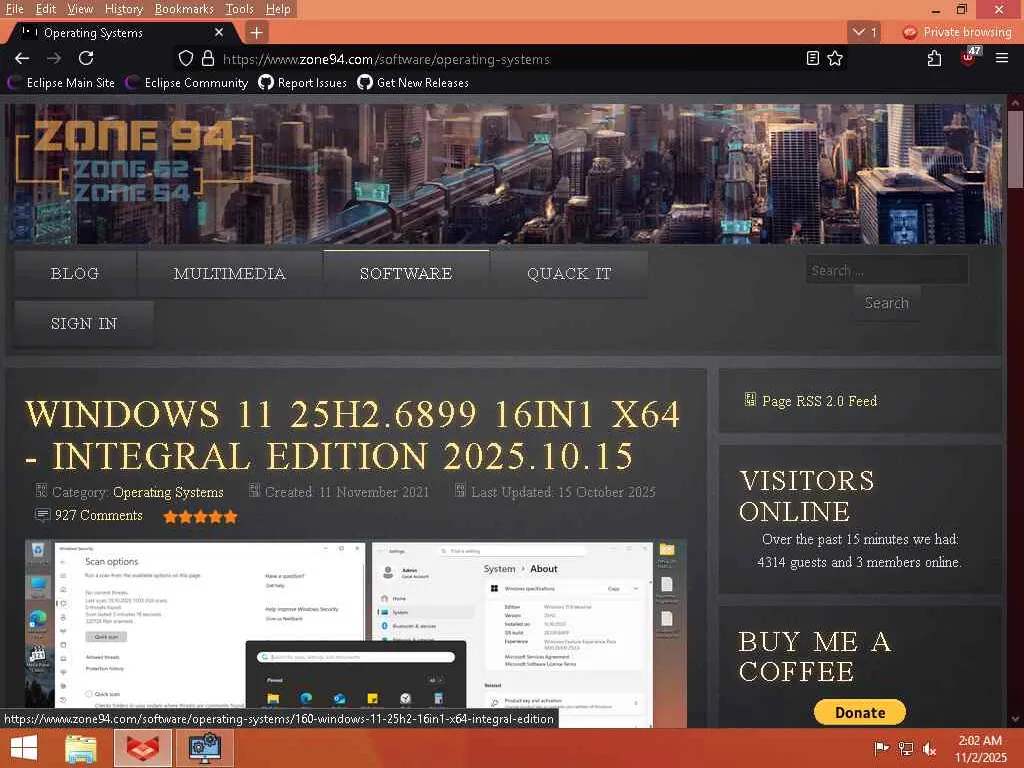Open the Operating Systems category link
The height and width of the screenshot is (768, 1024).
pyautogui.click(x=168, y=492)
